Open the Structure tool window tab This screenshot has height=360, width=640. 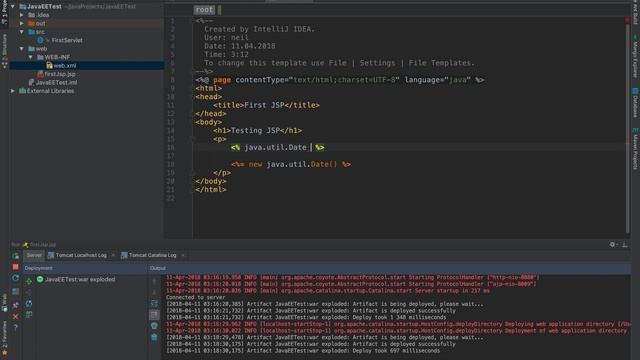click(x=4, y=51)
